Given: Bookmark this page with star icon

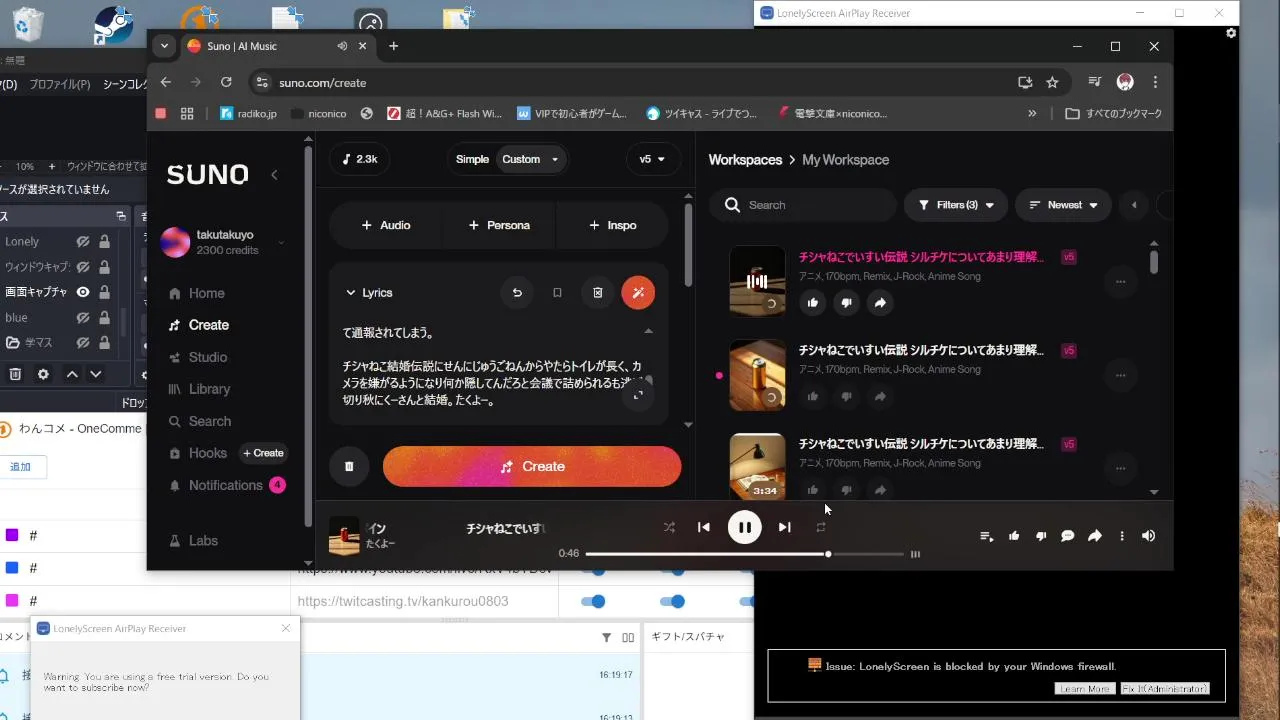Looking at the screenshot, I should [x=1052, y=83].
